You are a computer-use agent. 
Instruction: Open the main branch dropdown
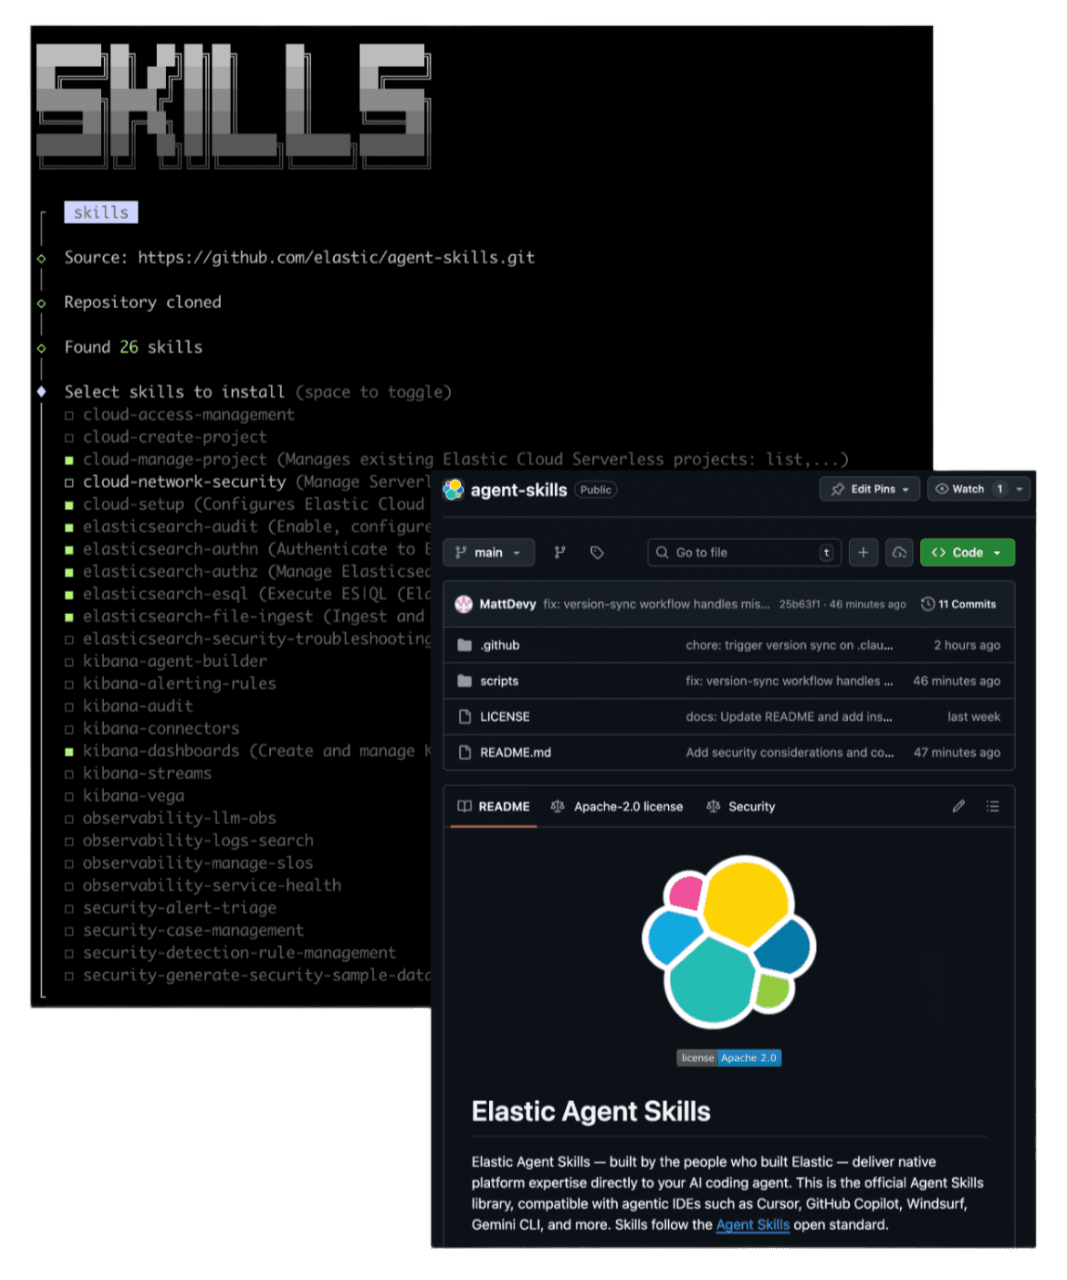tap(488, 552)
